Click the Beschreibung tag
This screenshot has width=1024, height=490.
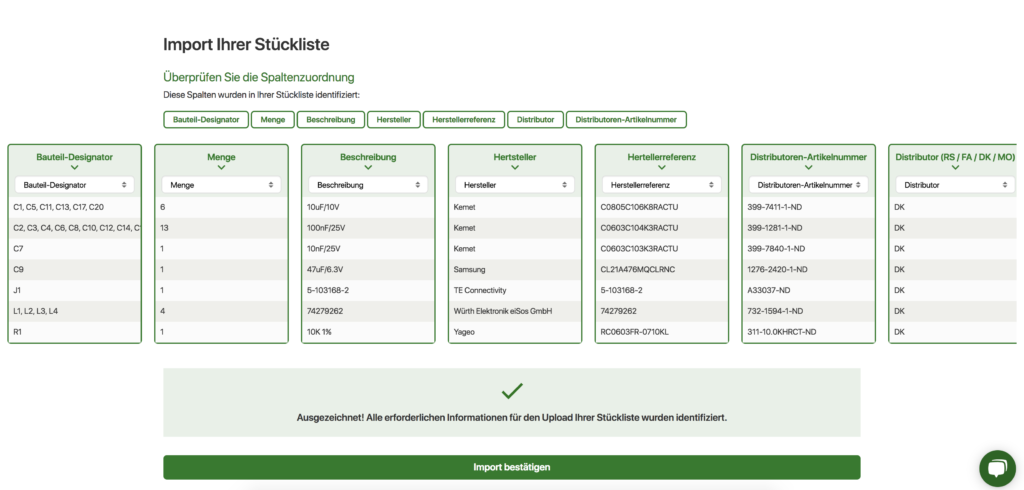coord(330,120)
